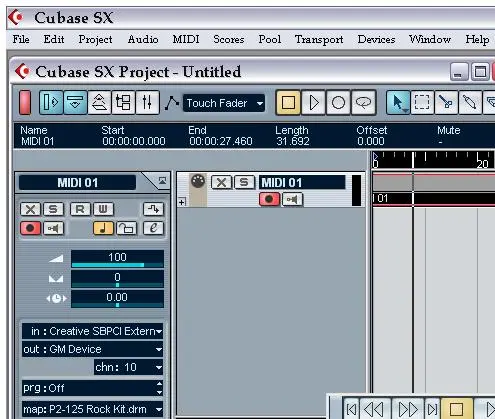The height and width of the screenshot is (419, 495).
Task: Open the chn 10 channel dropdown
Action: click(x=128, y=367)
